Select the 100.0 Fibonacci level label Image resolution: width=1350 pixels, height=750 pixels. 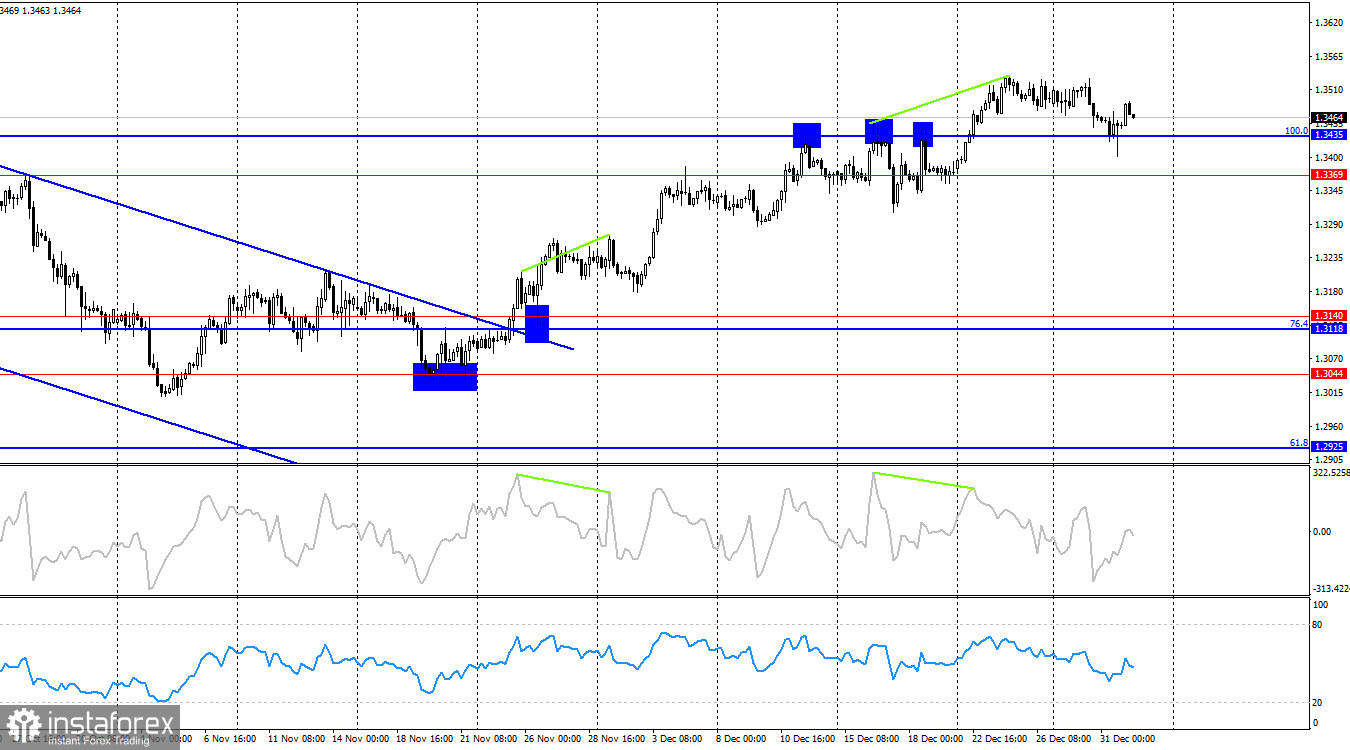point(1297,130)
